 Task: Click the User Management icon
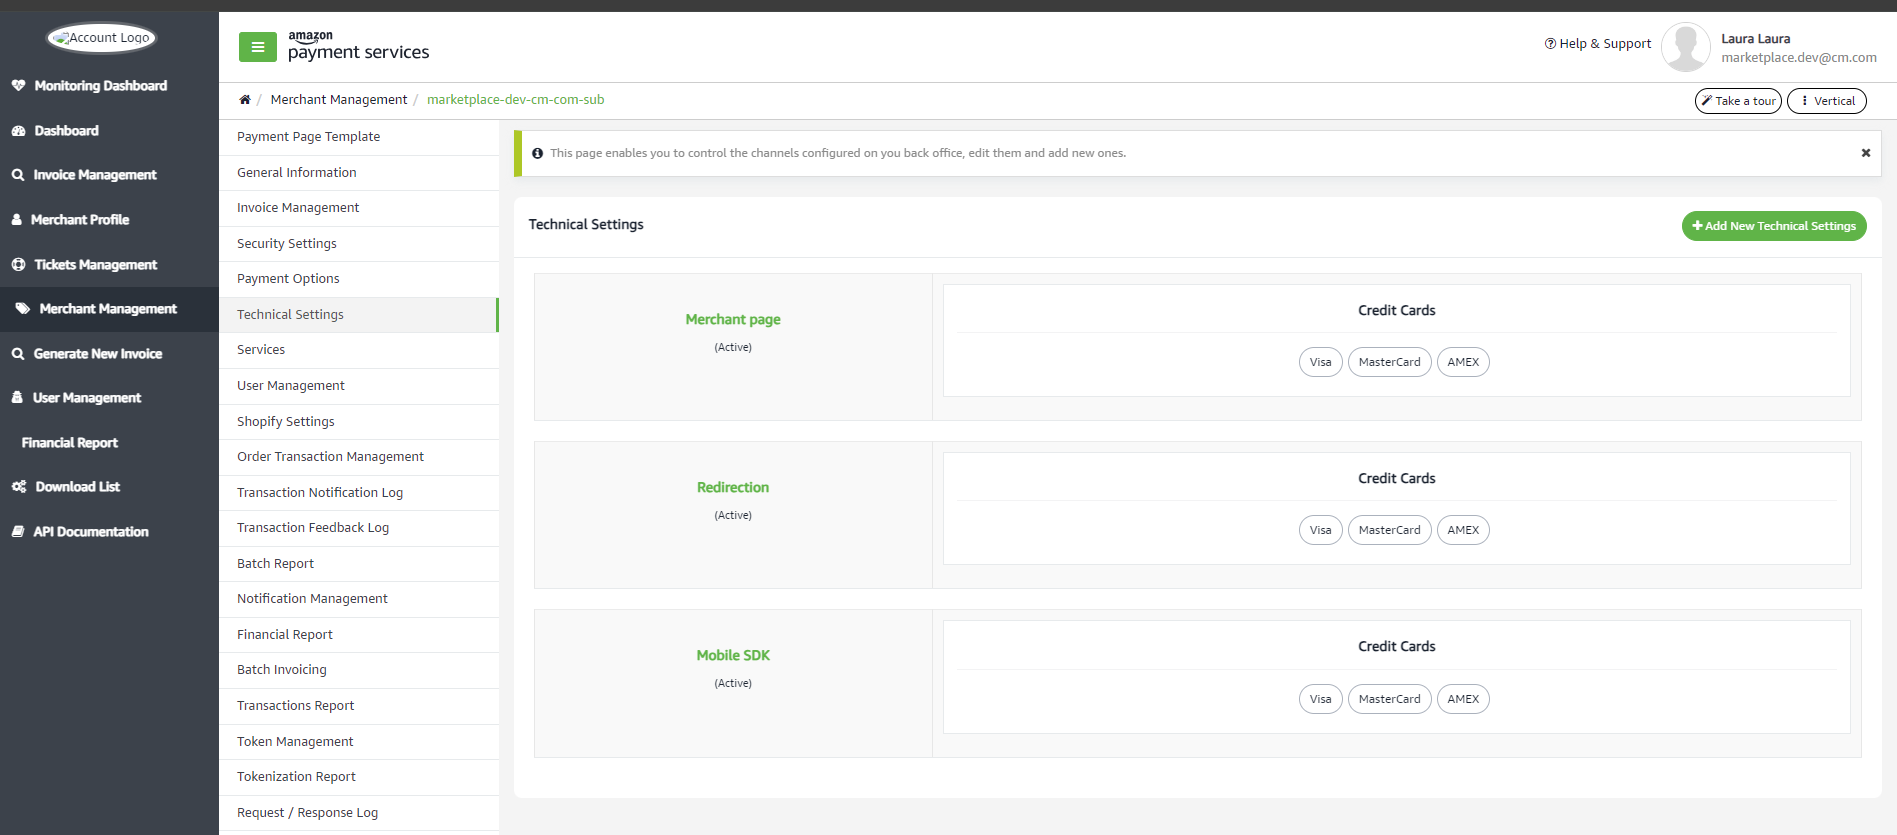(x=17, y=398)
